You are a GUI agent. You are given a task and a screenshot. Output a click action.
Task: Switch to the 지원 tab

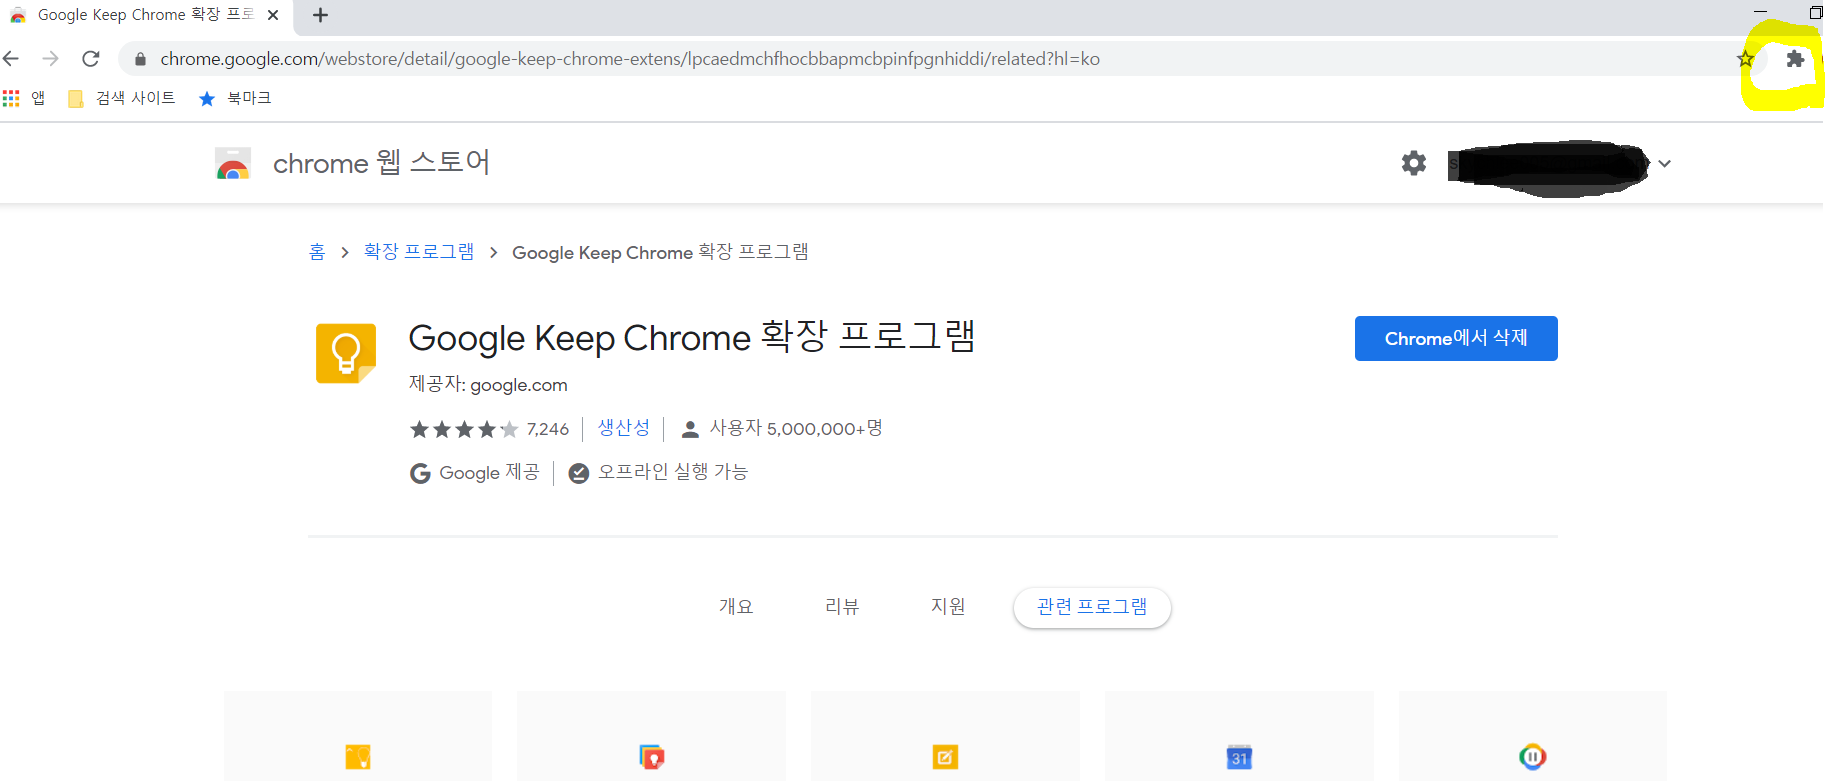(x=948, y=607)
